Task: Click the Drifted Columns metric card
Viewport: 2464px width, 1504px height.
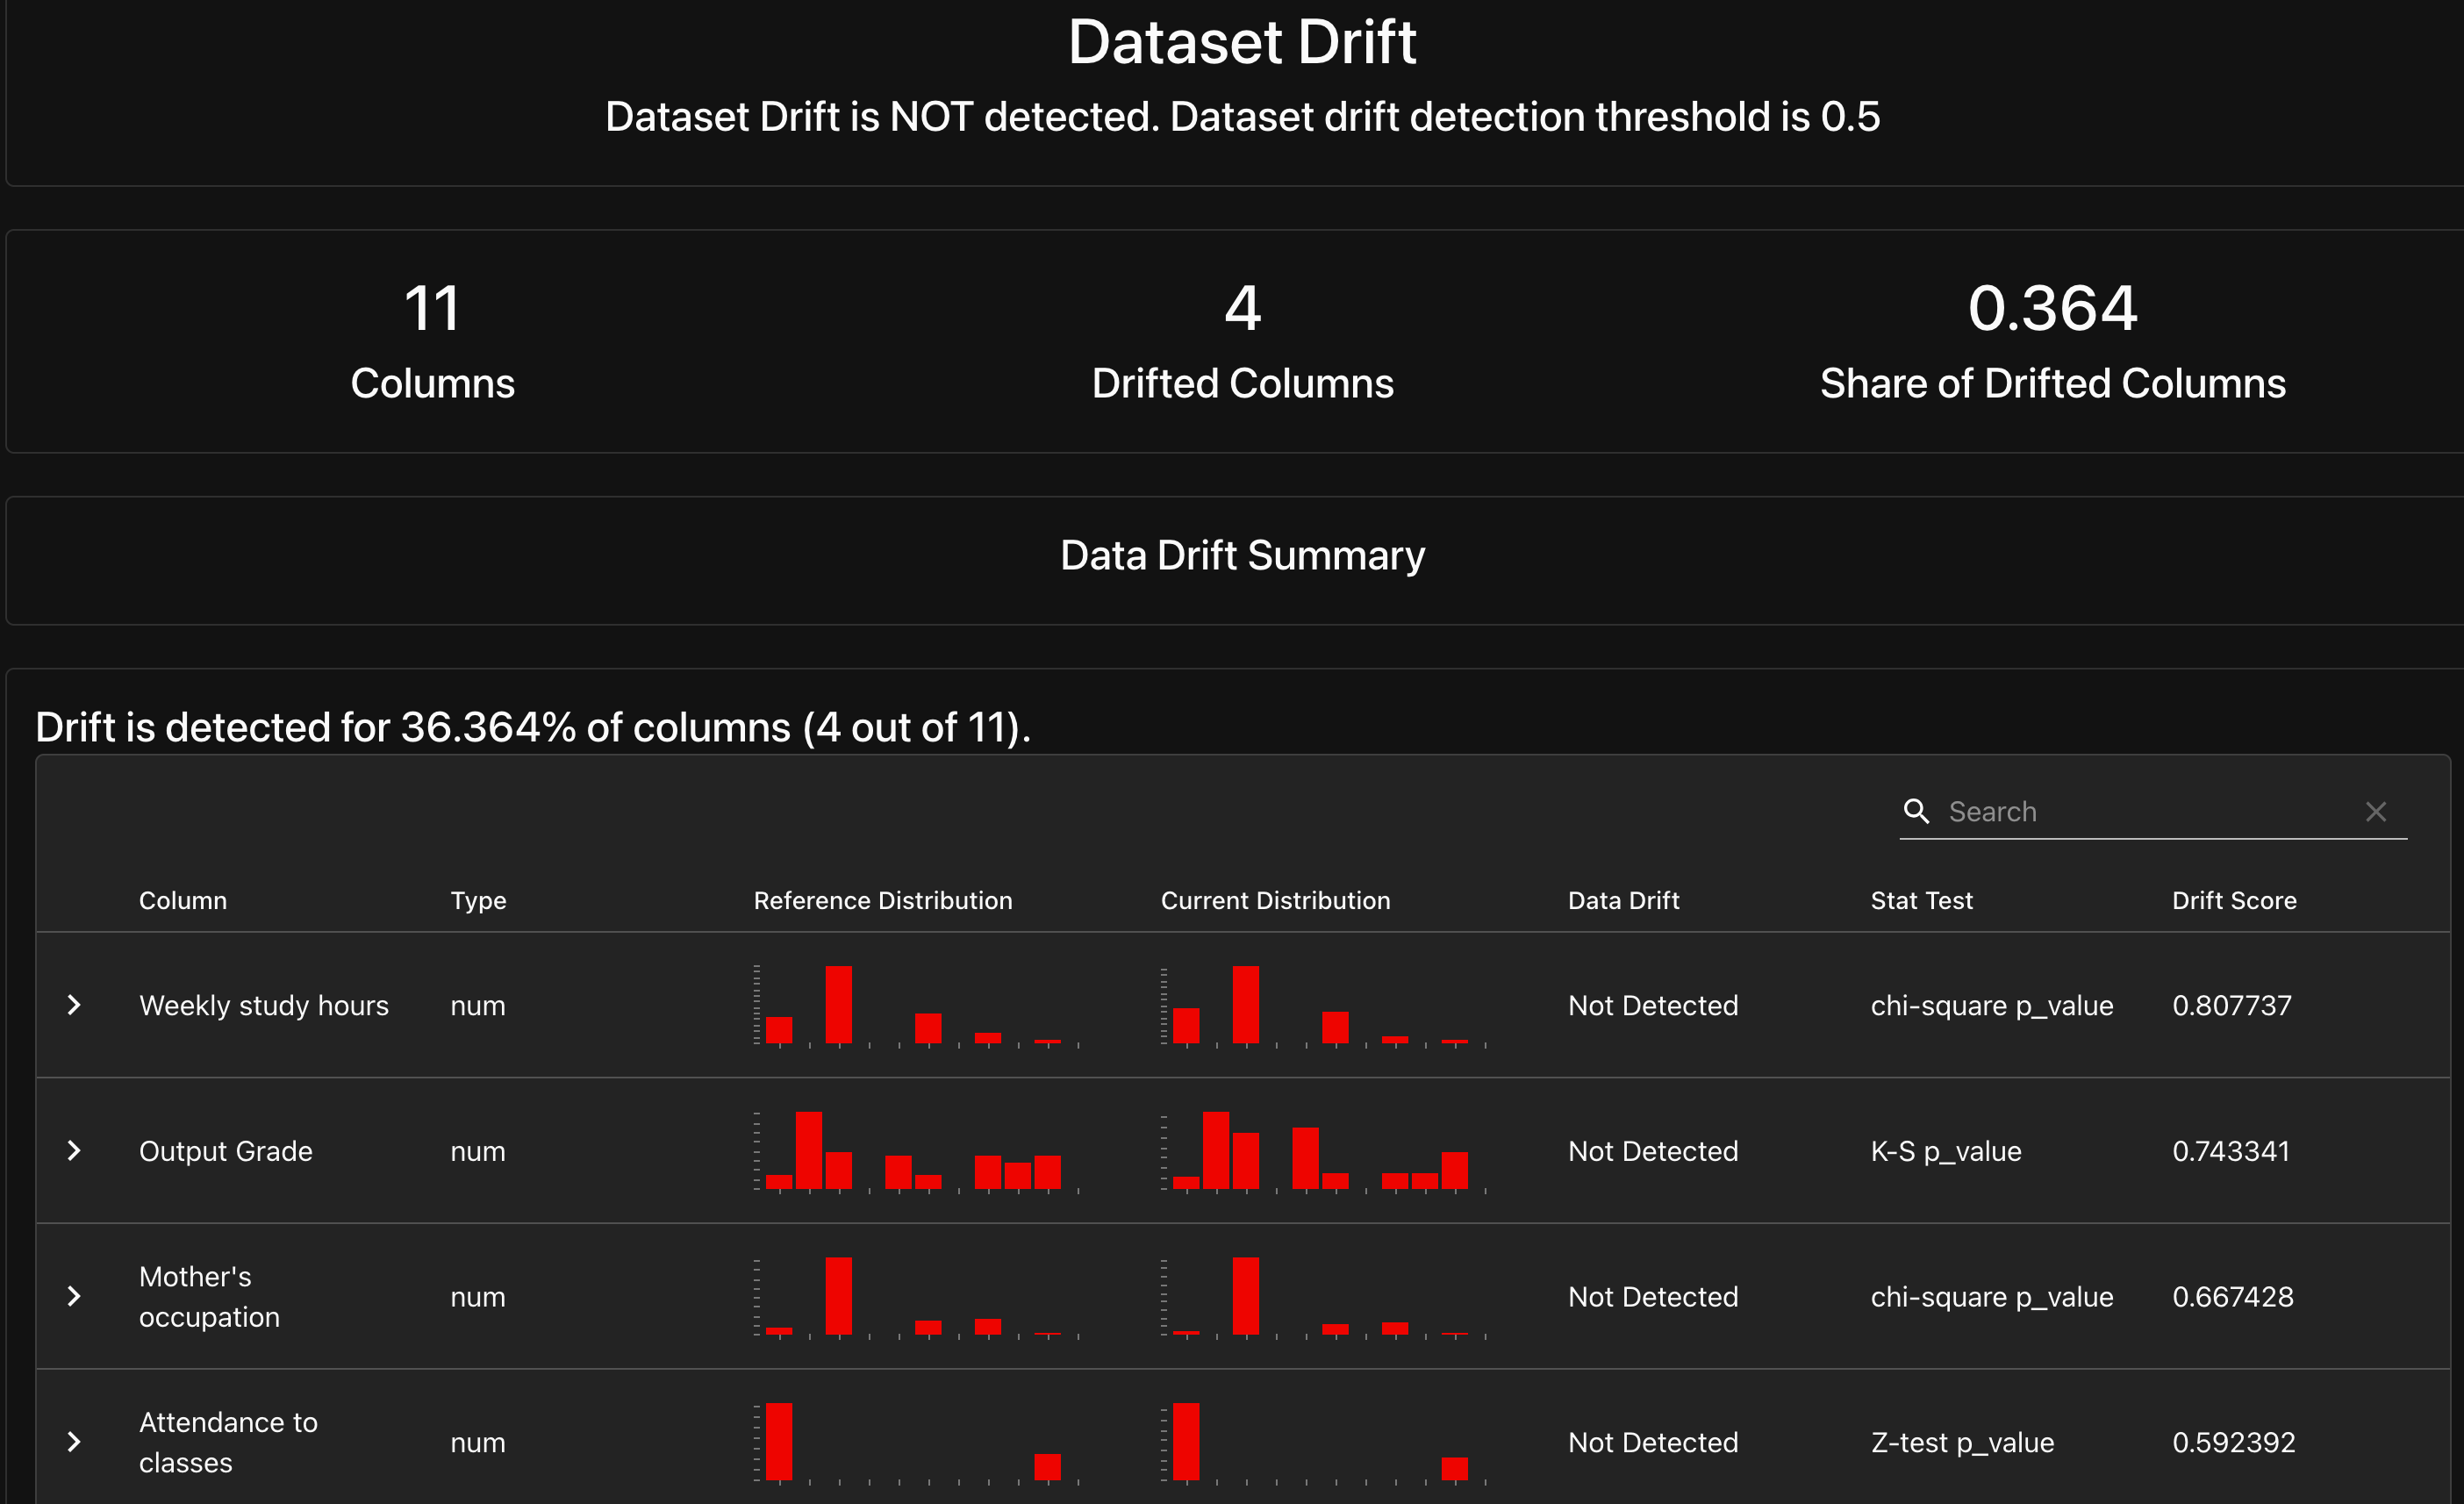Action: (x=1242, y=340)
